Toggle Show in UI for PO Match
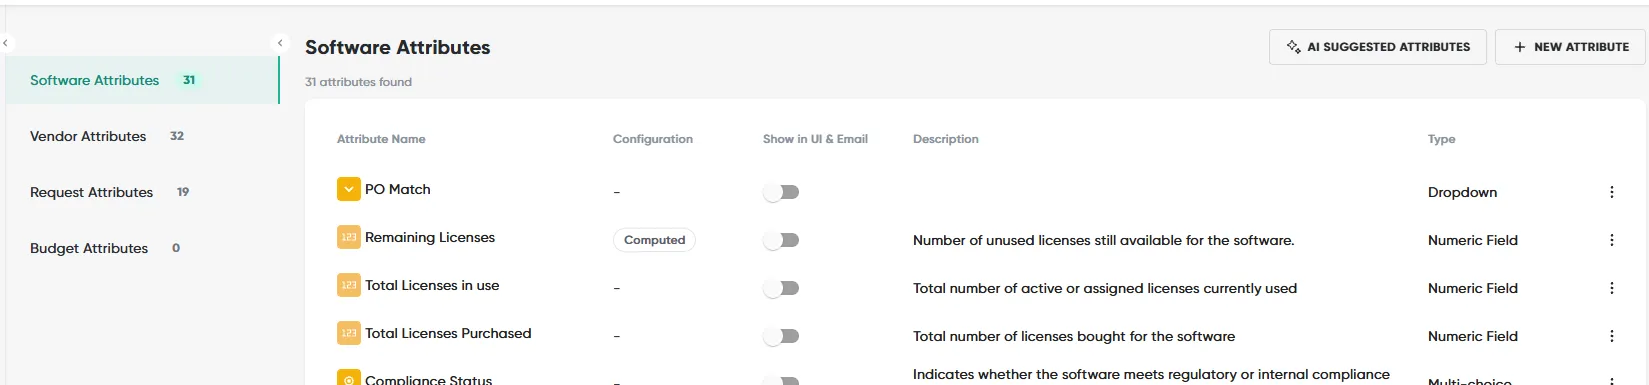 (x=781, y=192)
